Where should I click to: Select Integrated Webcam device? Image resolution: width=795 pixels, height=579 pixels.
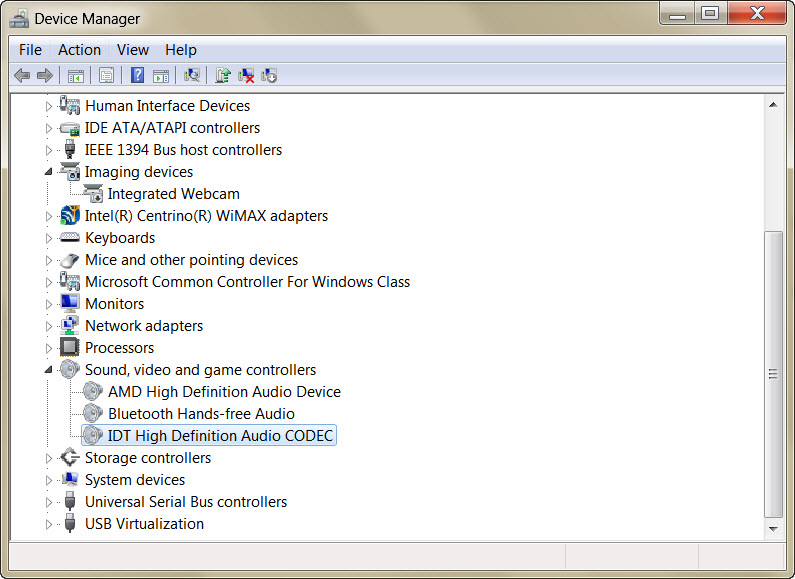[x=173, y=194]
